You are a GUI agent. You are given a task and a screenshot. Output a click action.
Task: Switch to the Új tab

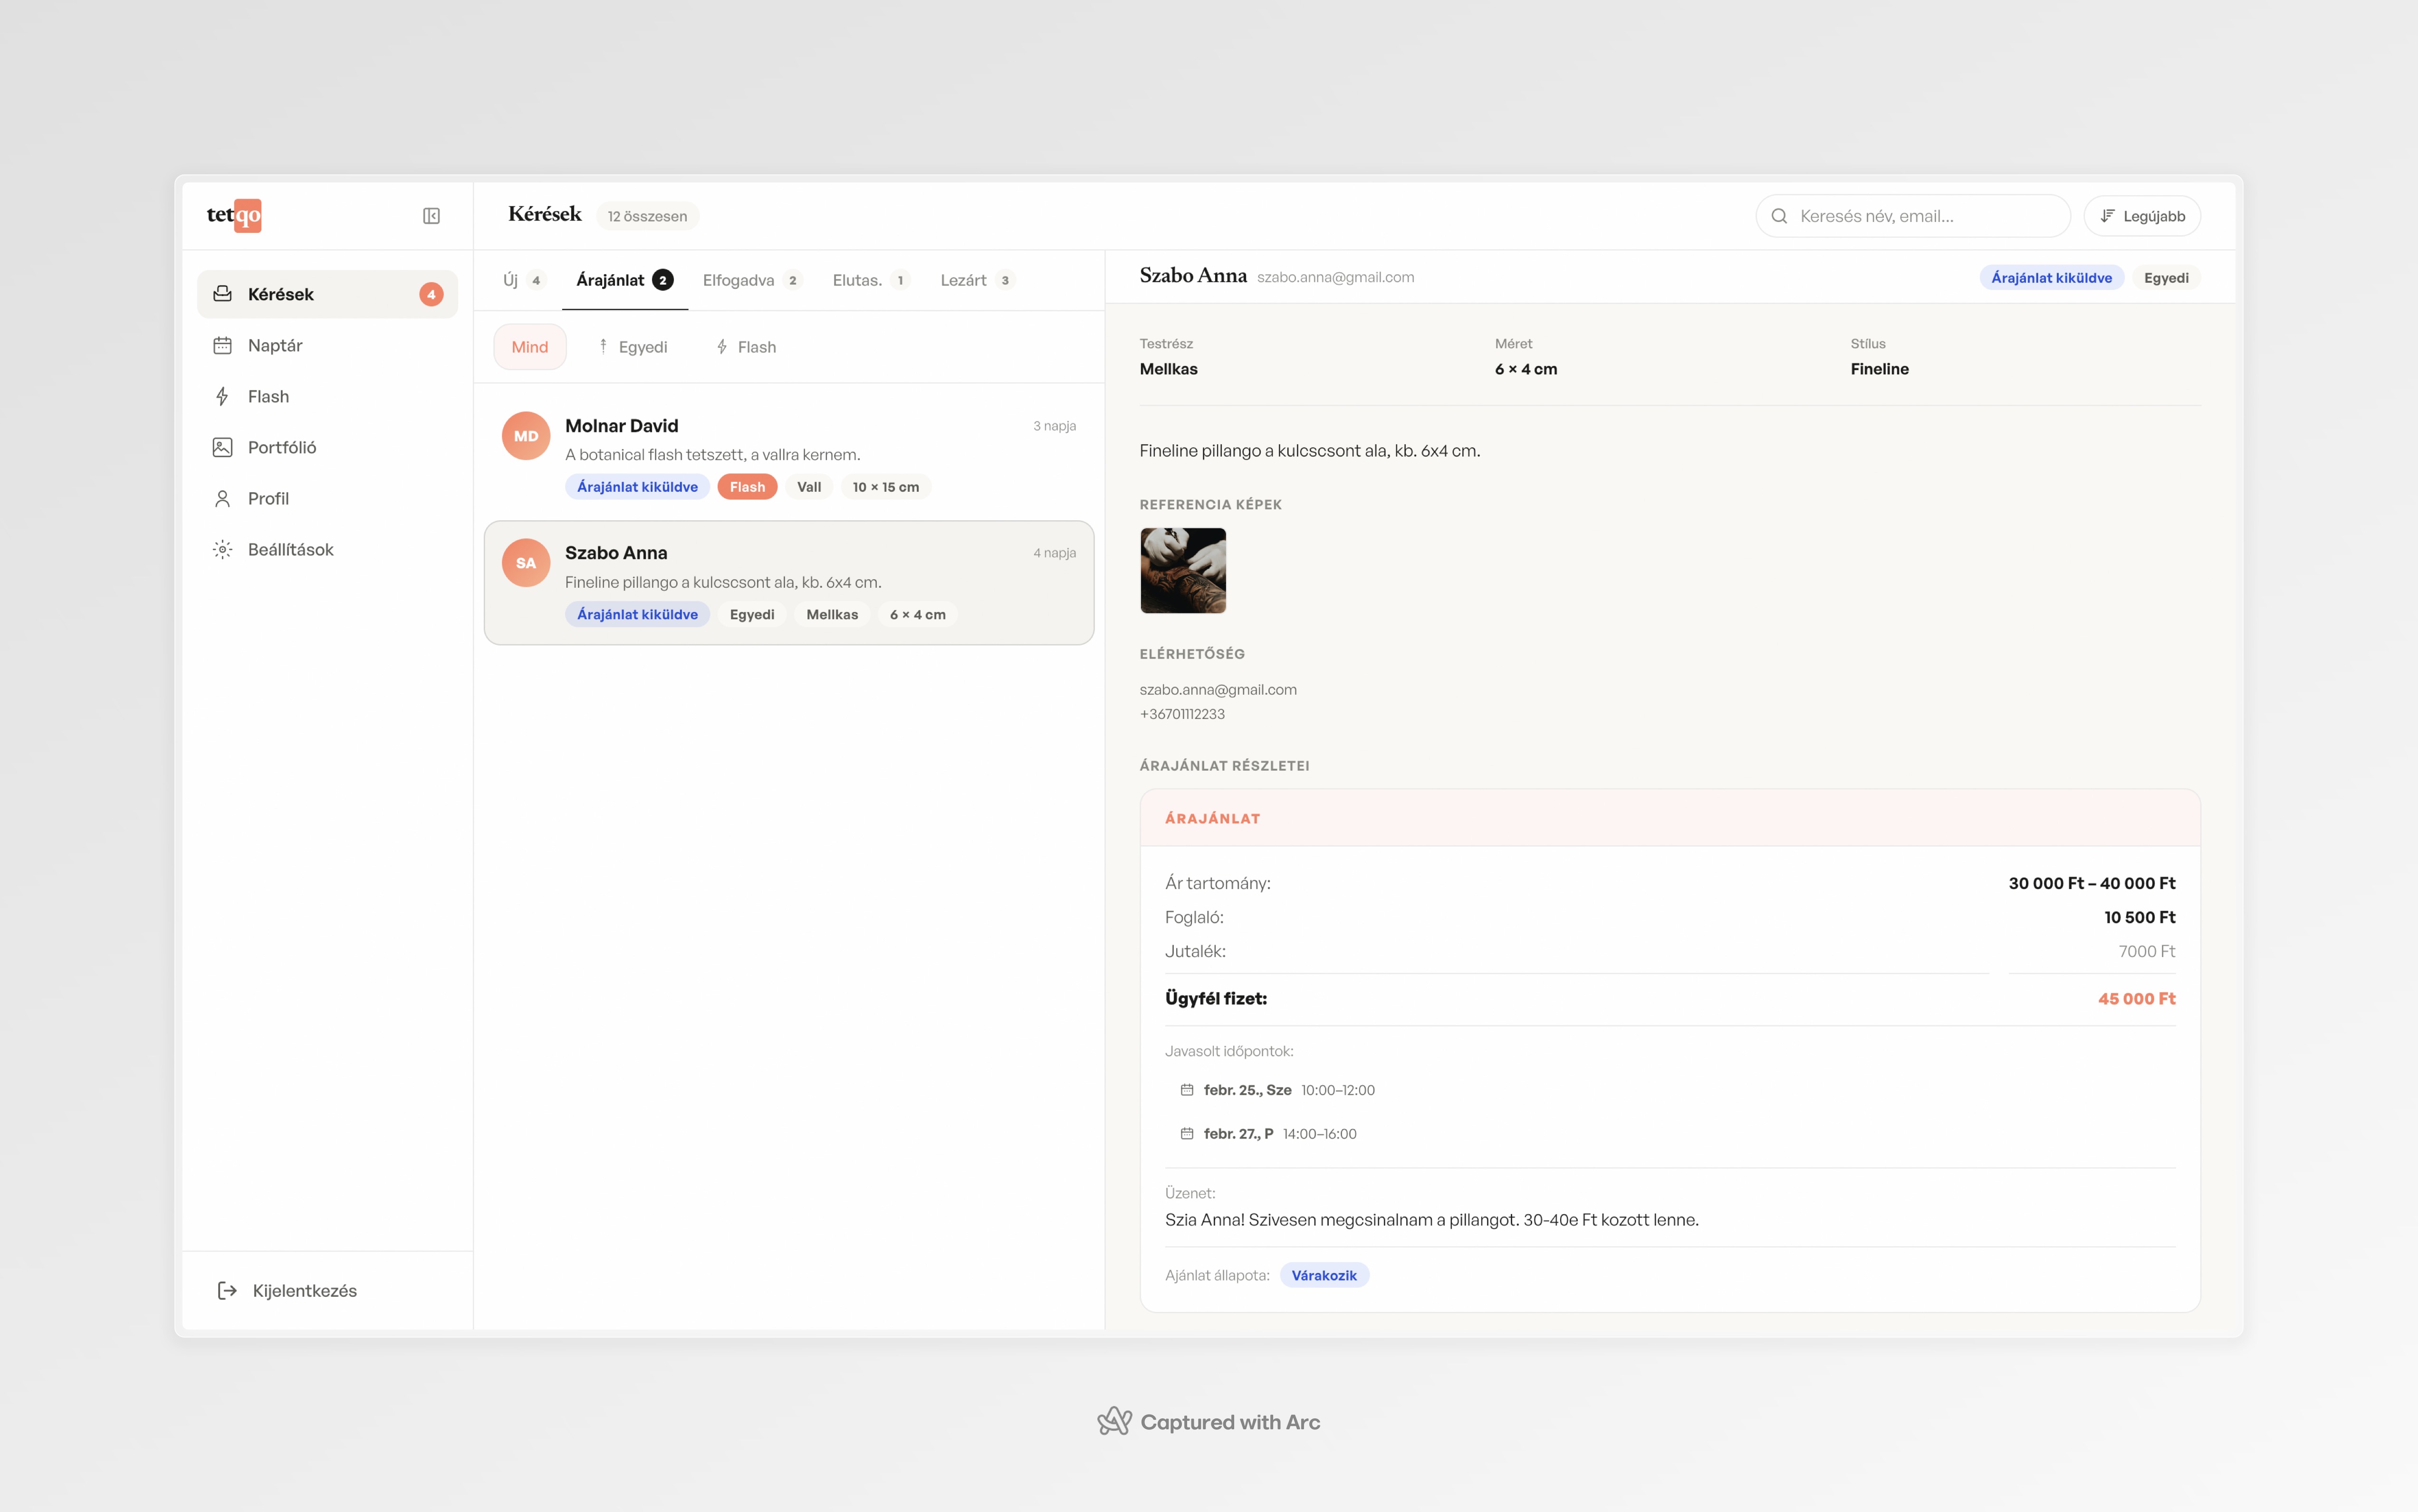522,280
